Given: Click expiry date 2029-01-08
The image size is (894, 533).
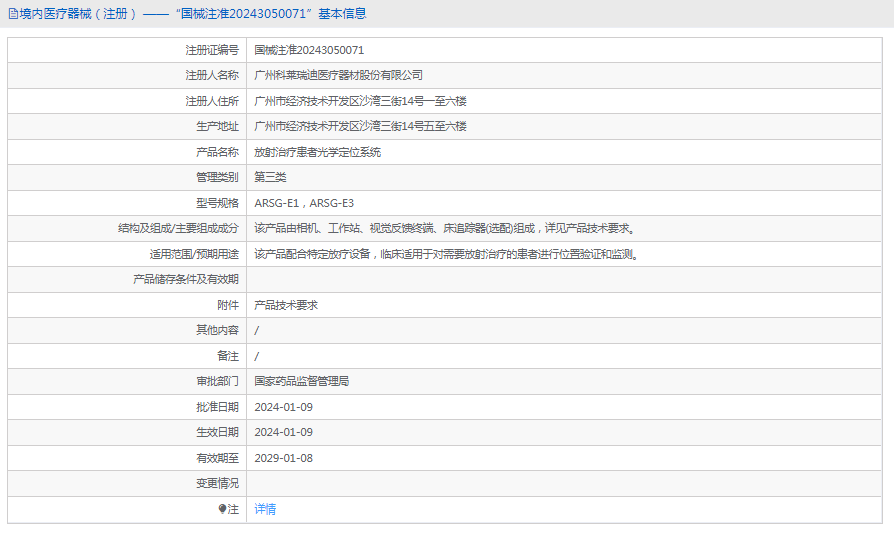Looking at the screenshot, I should click(283, 458).
